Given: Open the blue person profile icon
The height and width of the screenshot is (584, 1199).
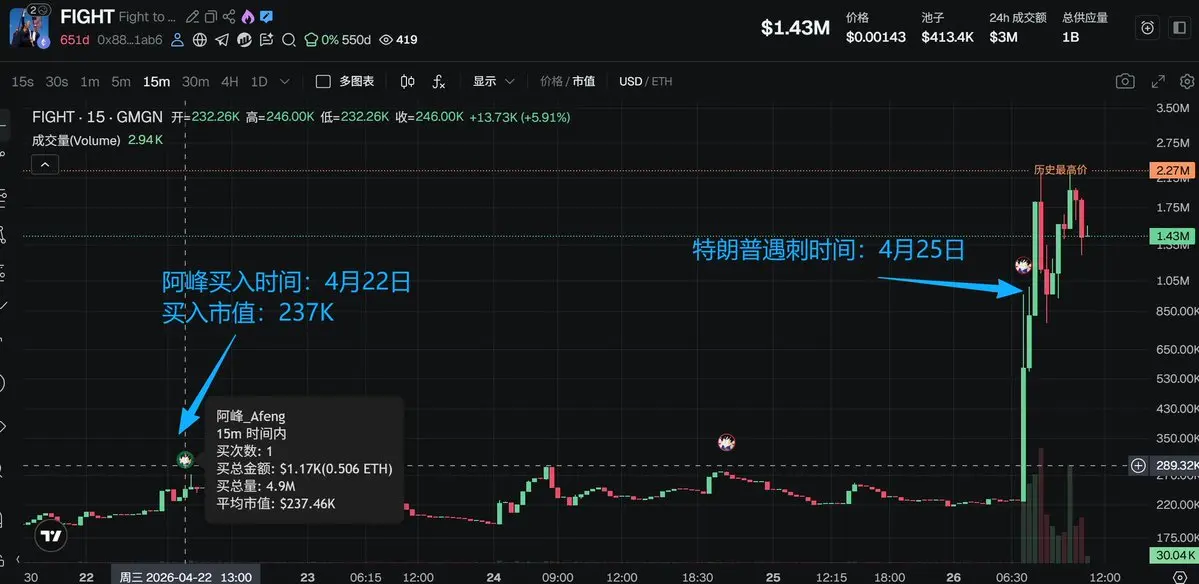Looking at the screenshot, I should tap(177, 40).
